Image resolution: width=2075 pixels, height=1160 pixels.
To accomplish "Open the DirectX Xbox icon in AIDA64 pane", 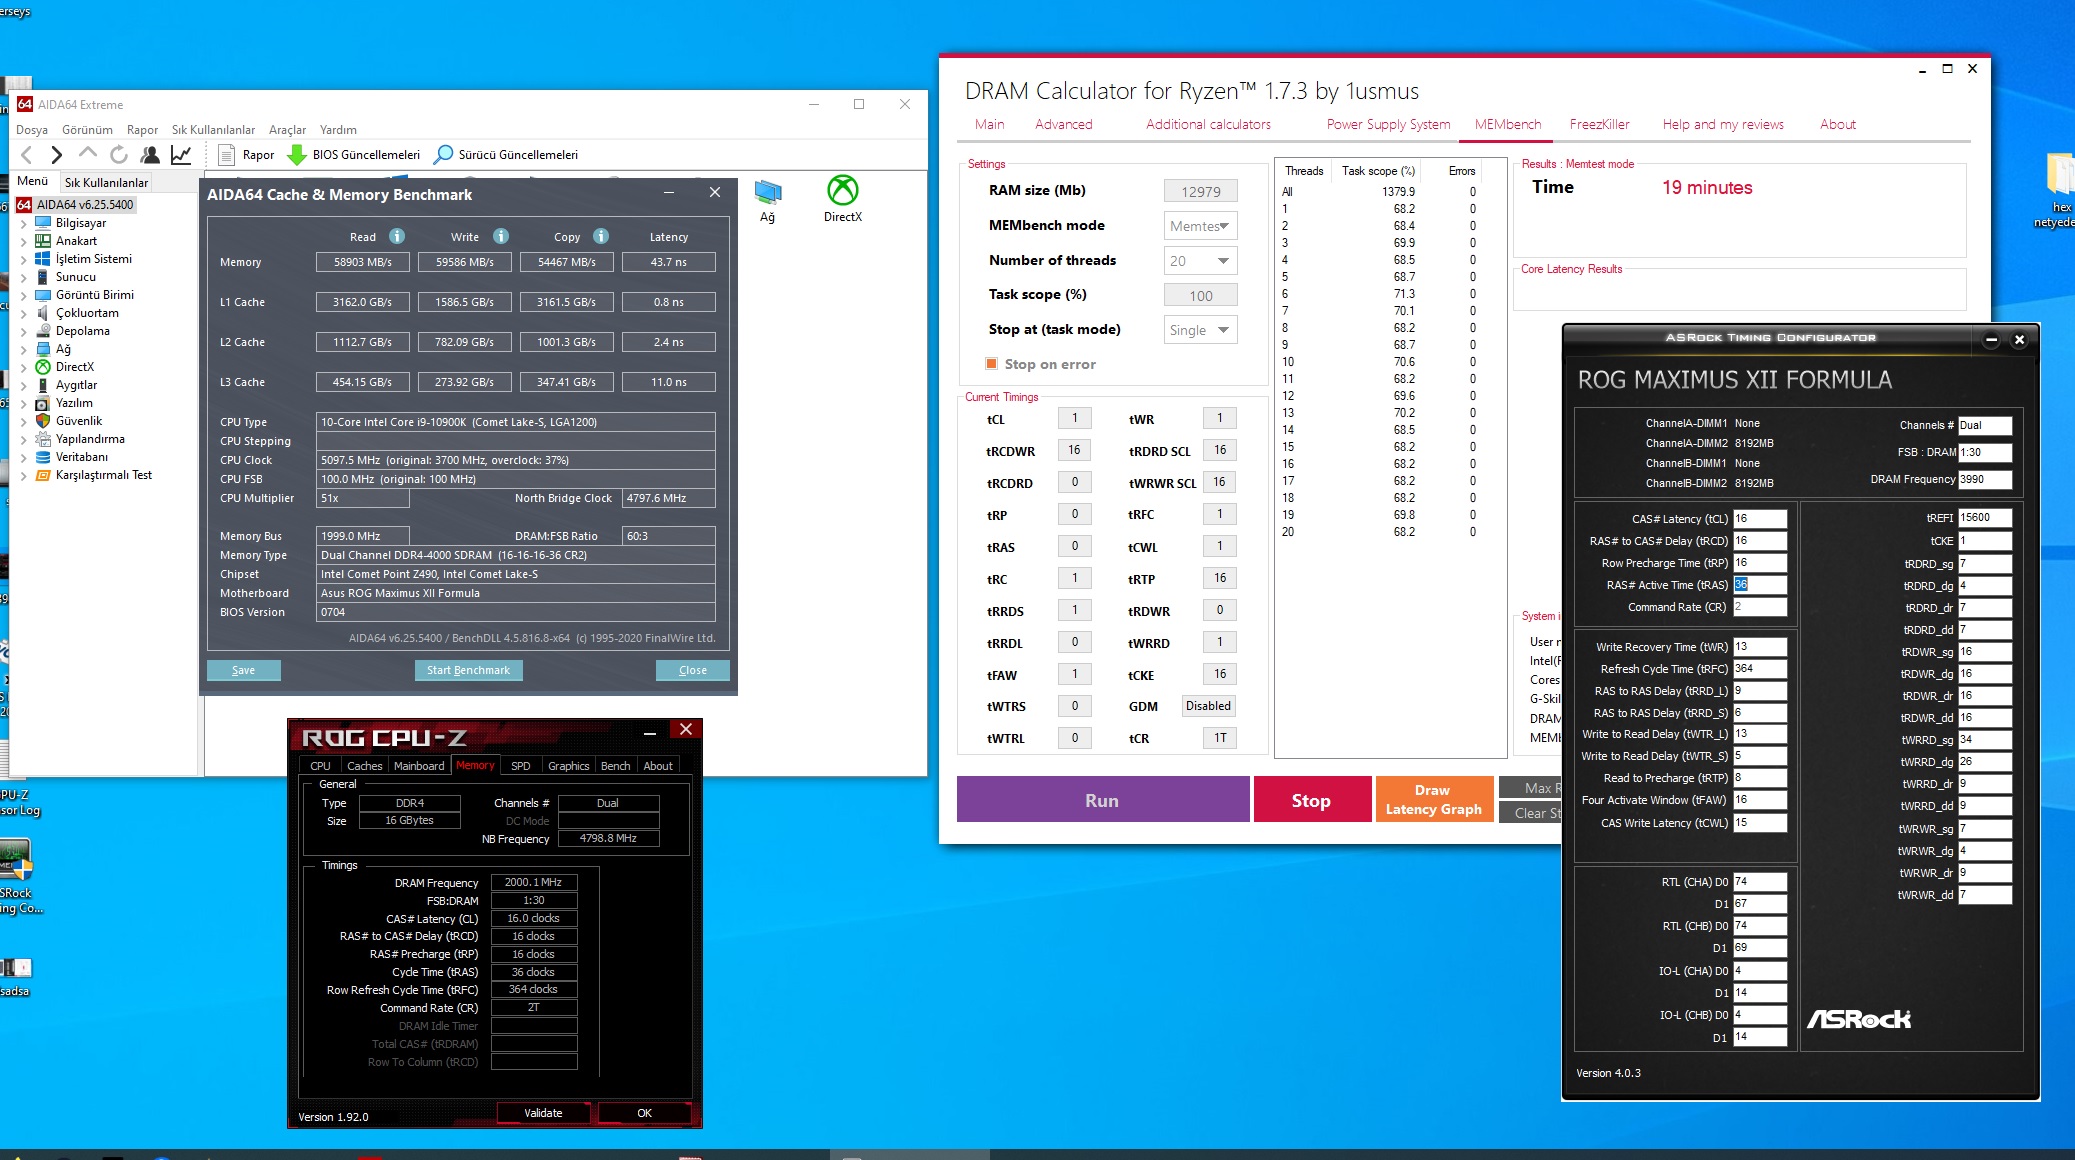I will [x=843, y=198].
